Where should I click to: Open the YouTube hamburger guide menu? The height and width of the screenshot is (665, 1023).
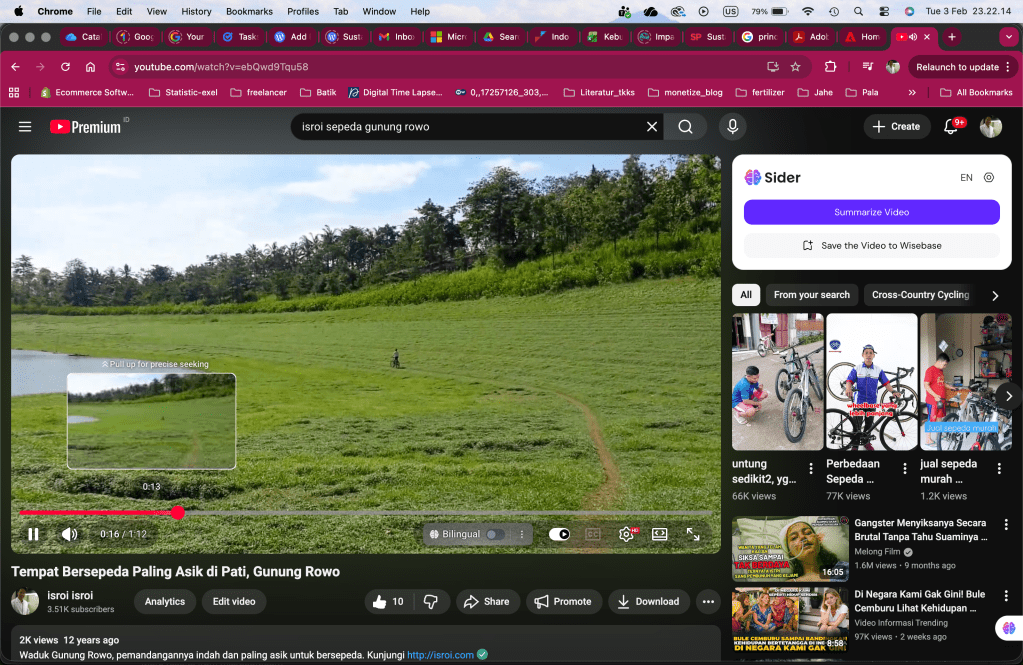tap(25, 127)
